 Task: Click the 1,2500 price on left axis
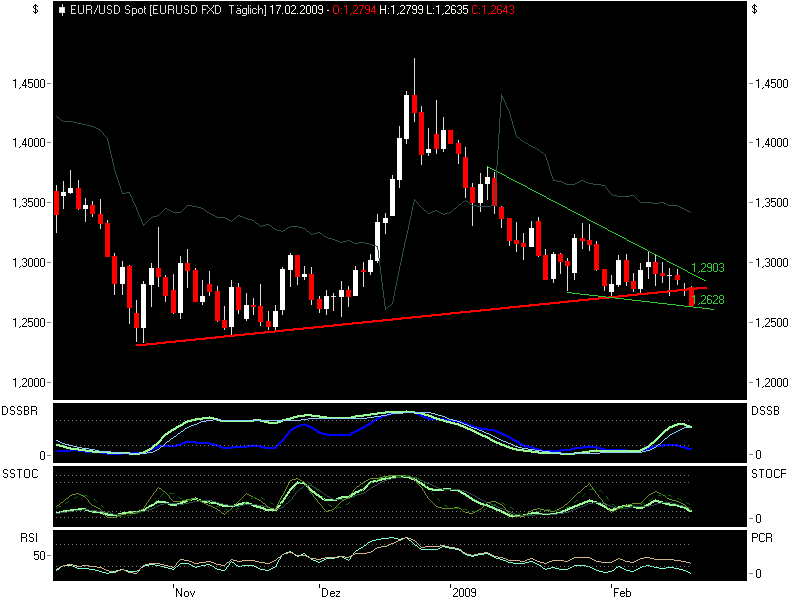[29, 323]
